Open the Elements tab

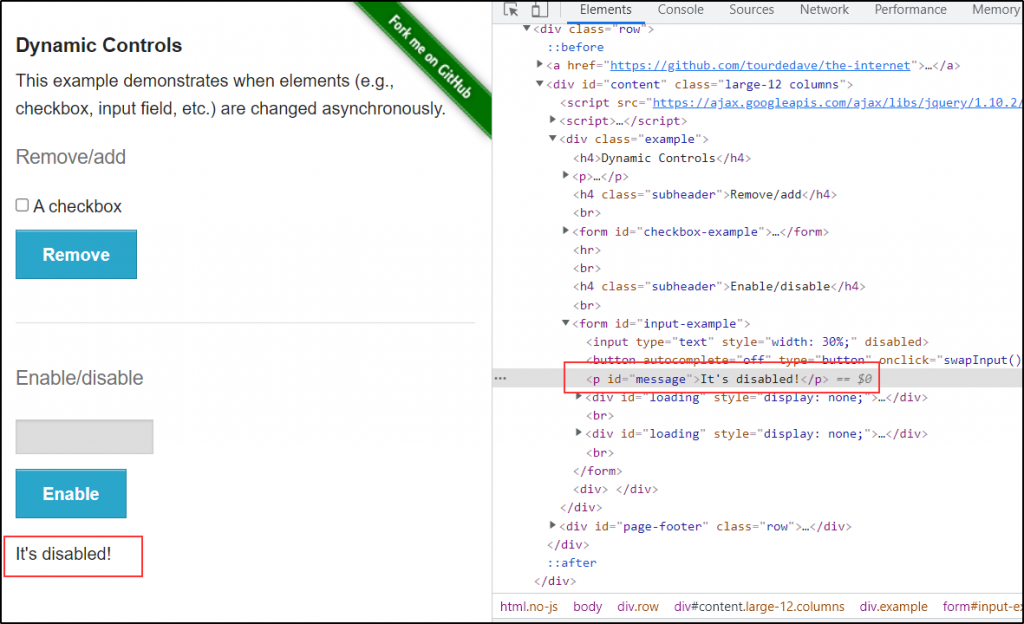[x=605, y=10]
